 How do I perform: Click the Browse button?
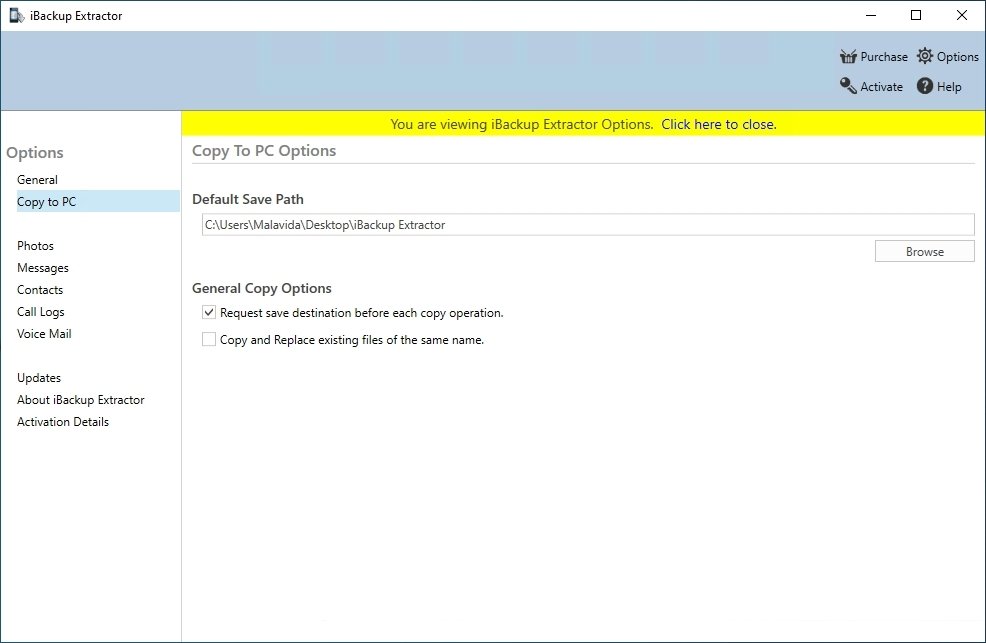point(924,251)
